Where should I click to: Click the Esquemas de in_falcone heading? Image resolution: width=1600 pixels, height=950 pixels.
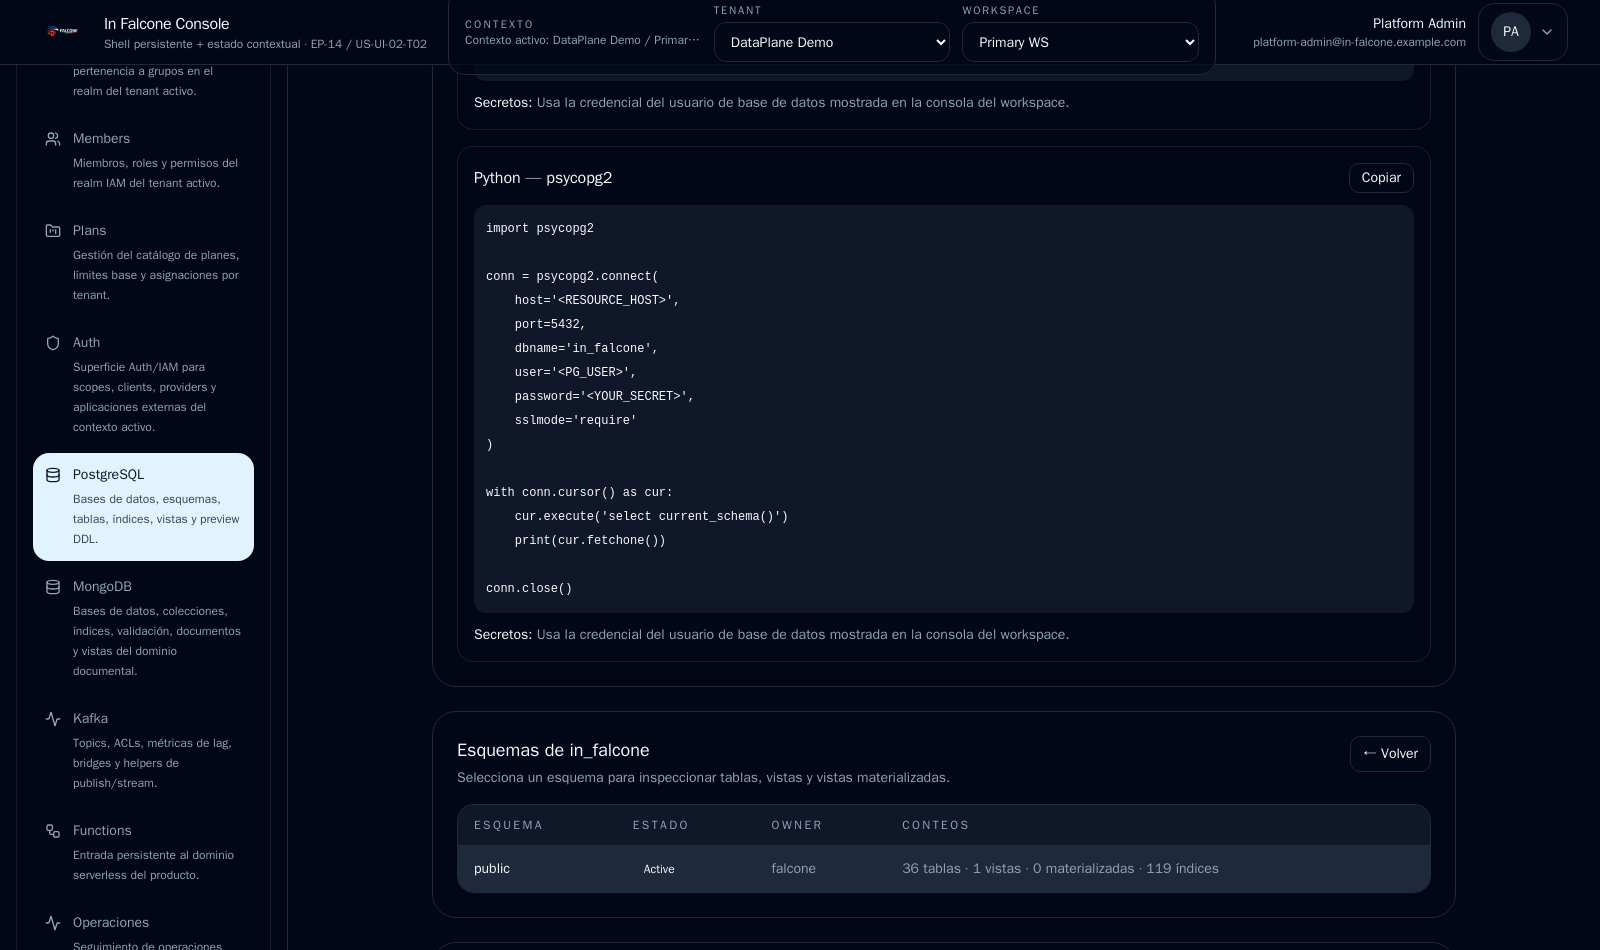click(553, 750)
